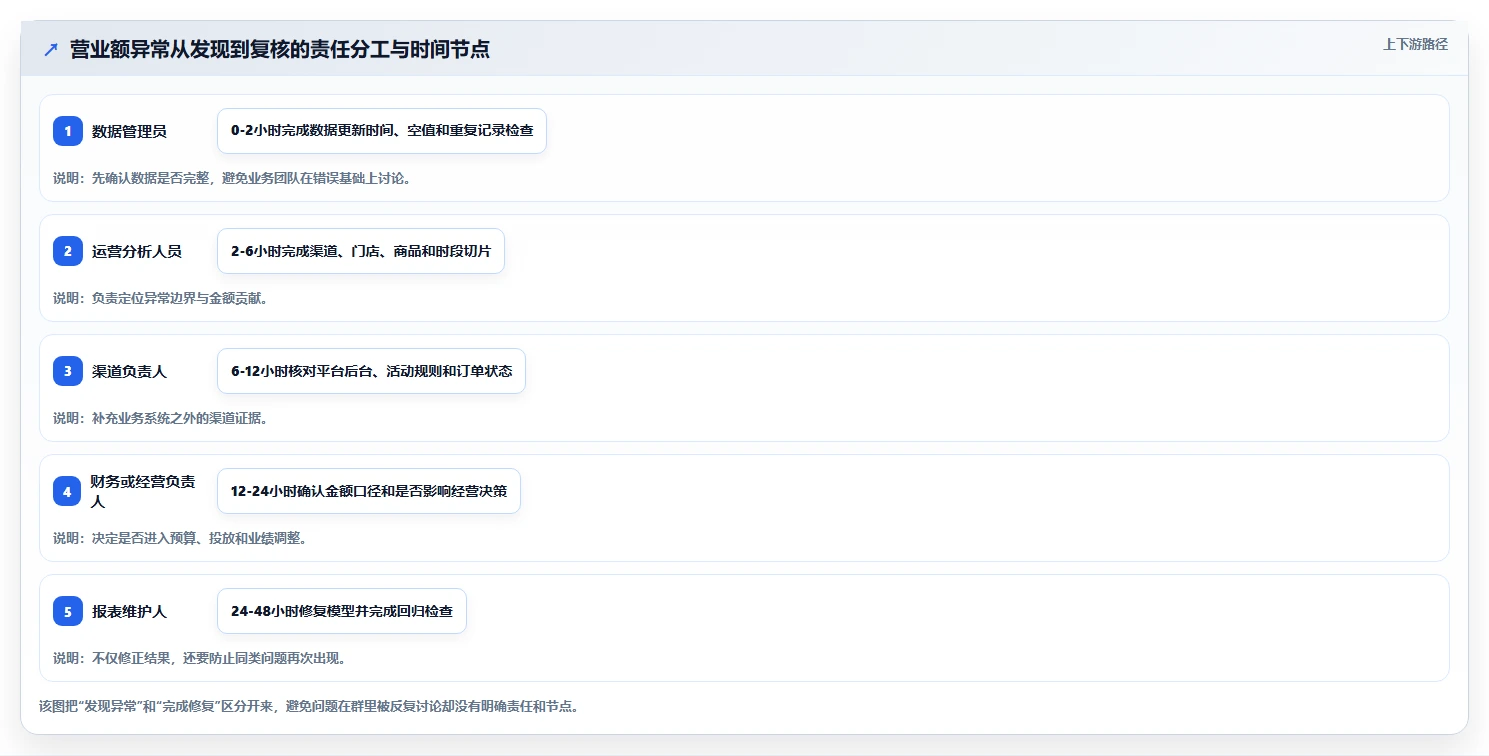Click the note 负责定位异常边界与金额贡献
Viewport: 1489px width, 756px height.
tap(160, 298)
